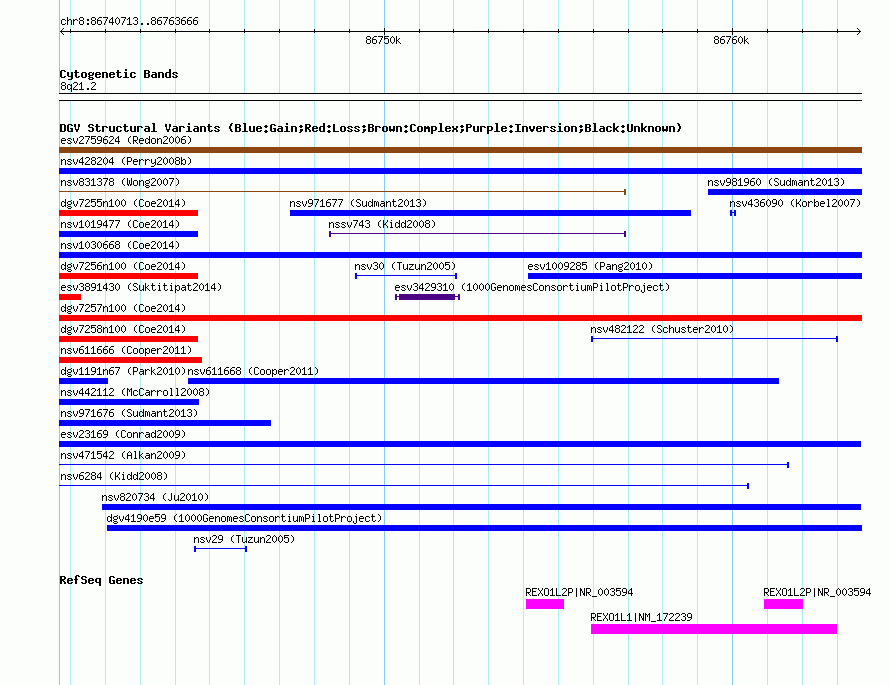Select the nsv30 (Tuzun2005) variant line
The width and height of the screenshot is (890, 685).
[406, 276]
